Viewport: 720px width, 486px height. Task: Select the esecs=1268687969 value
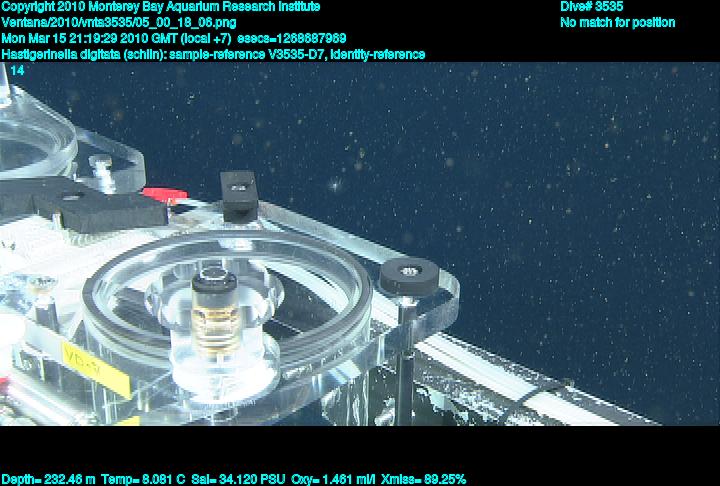(x=292, y=39)
